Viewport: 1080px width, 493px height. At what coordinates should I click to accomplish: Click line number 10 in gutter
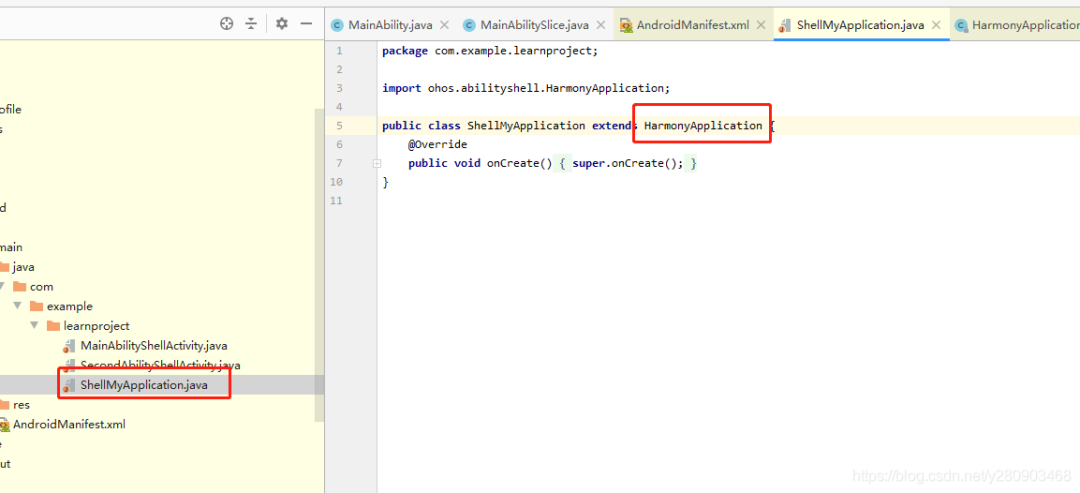[x=336, y=182]
